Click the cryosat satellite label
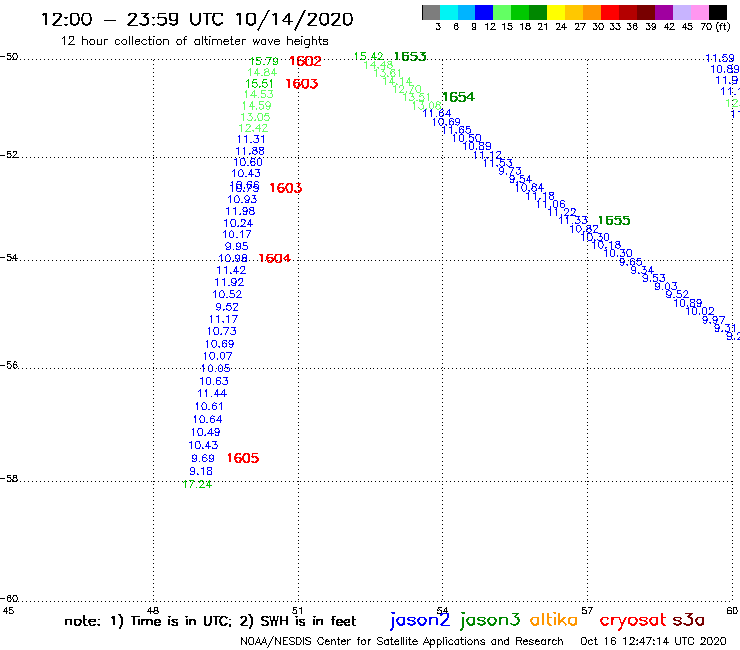The height and width of the screenshot is (650, 740). tap(633, 620)
